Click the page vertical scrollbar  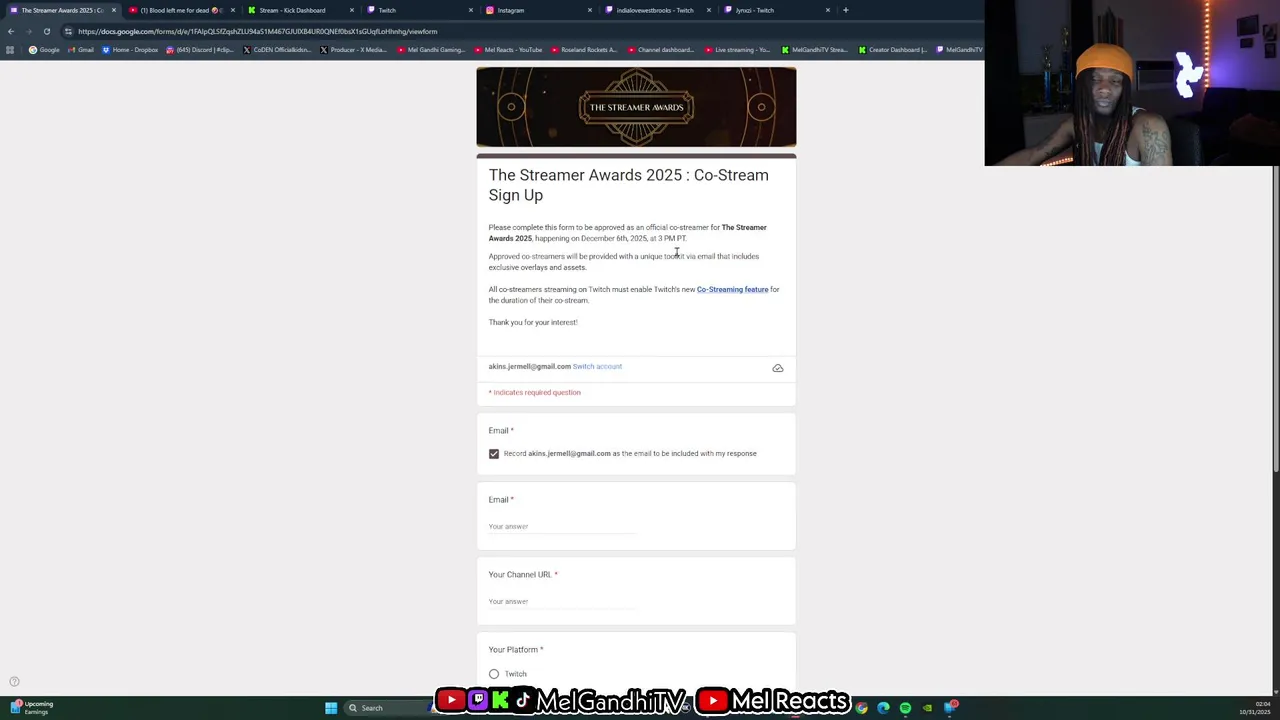(x=1275, y=319)
